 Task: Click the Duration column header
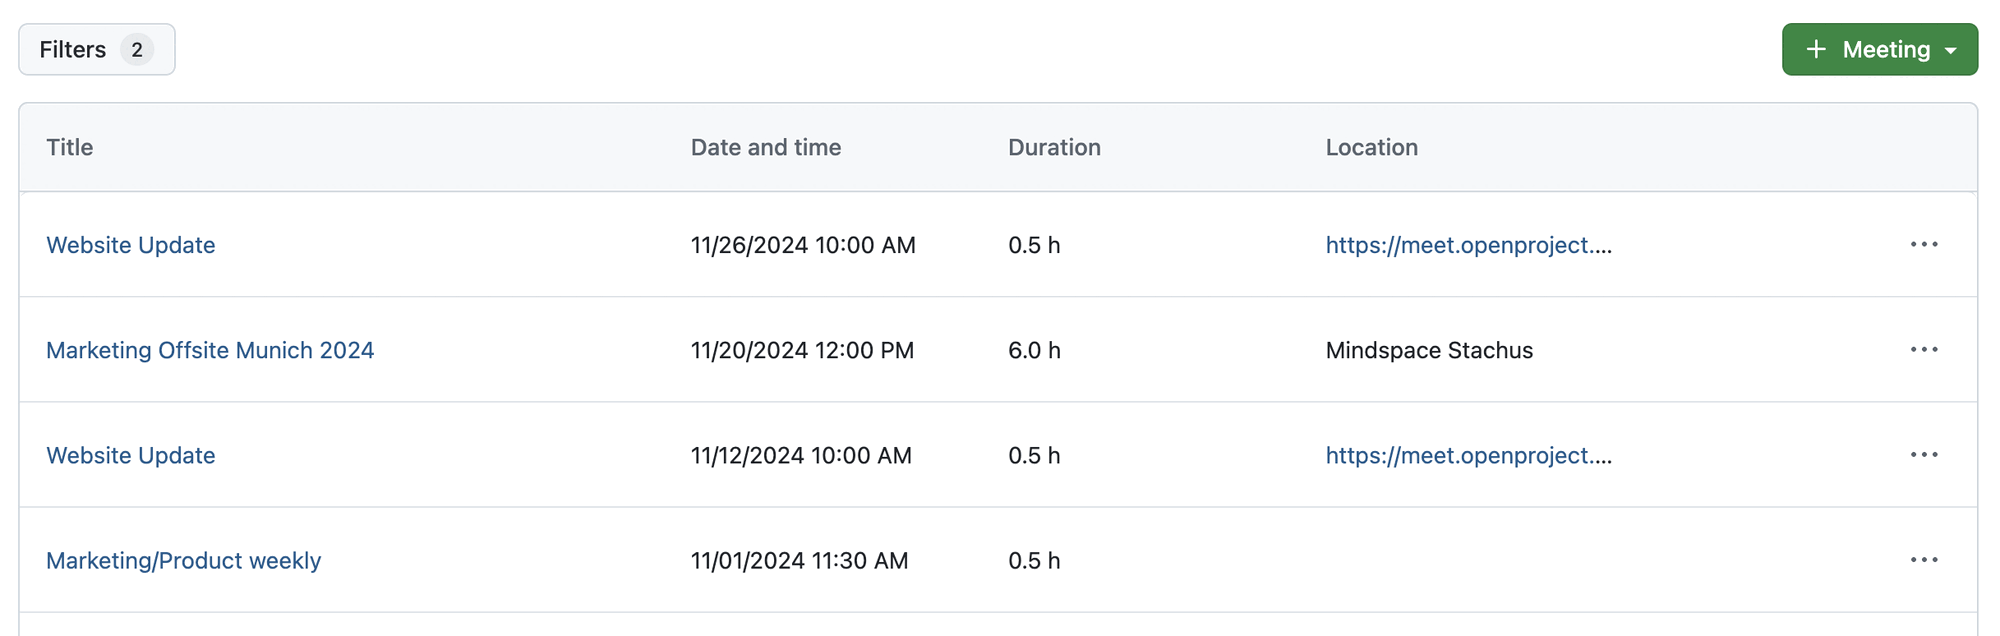pyautogui.click(x=1054, y=147)
